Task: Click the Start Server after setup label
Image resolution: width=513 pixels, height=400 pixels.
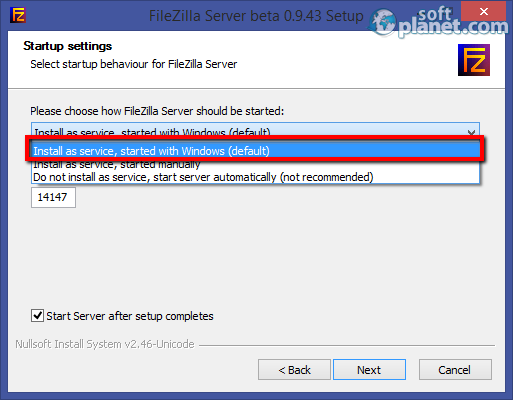Action: point(130,316)
